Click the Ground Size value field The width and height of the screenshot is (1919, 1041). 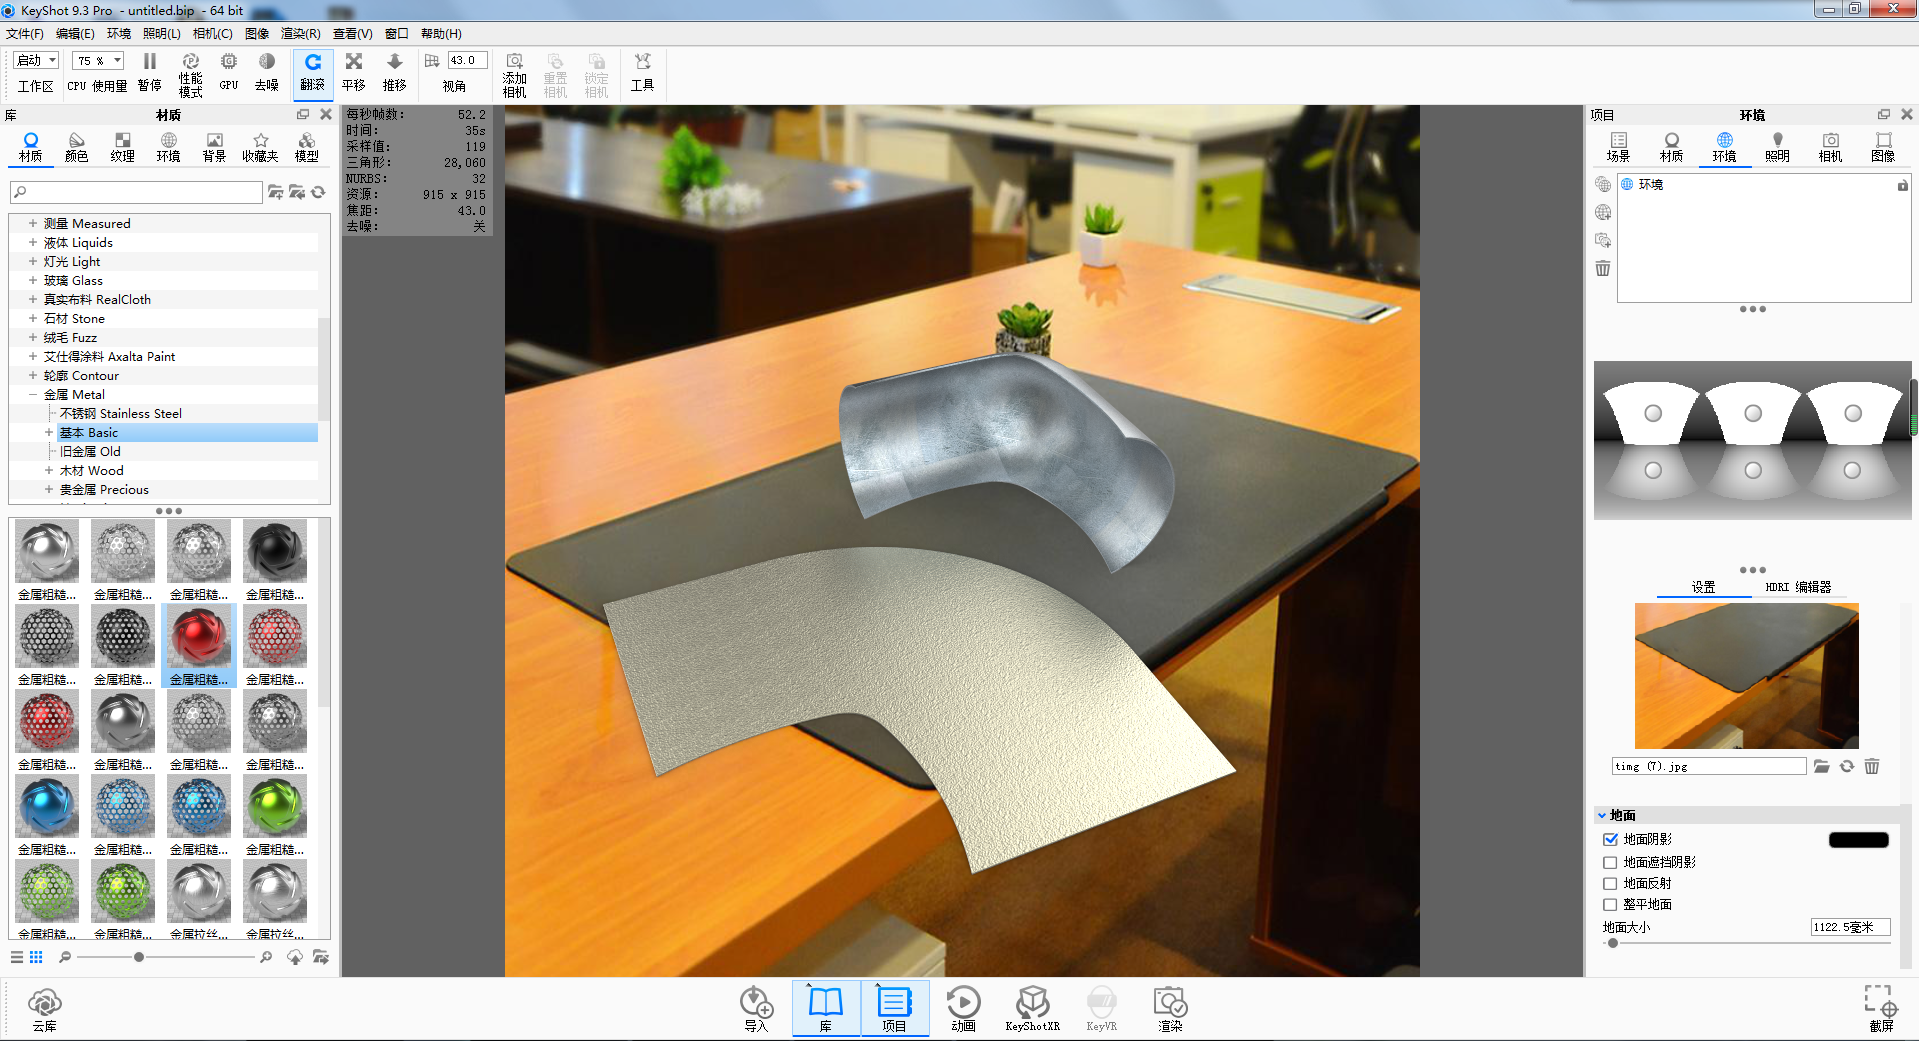point(1850,927)
